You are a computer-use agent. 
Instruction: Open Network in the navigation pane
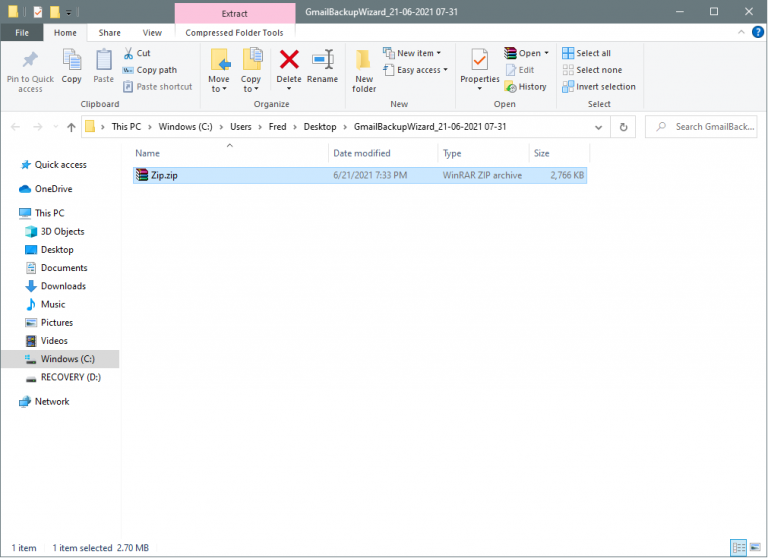point(45,402)
